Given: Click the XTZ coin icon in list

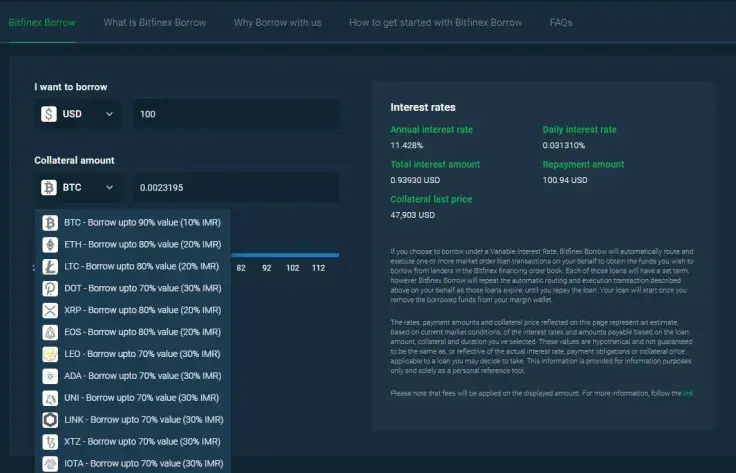Looking at the screenshot, I should 50,442.
